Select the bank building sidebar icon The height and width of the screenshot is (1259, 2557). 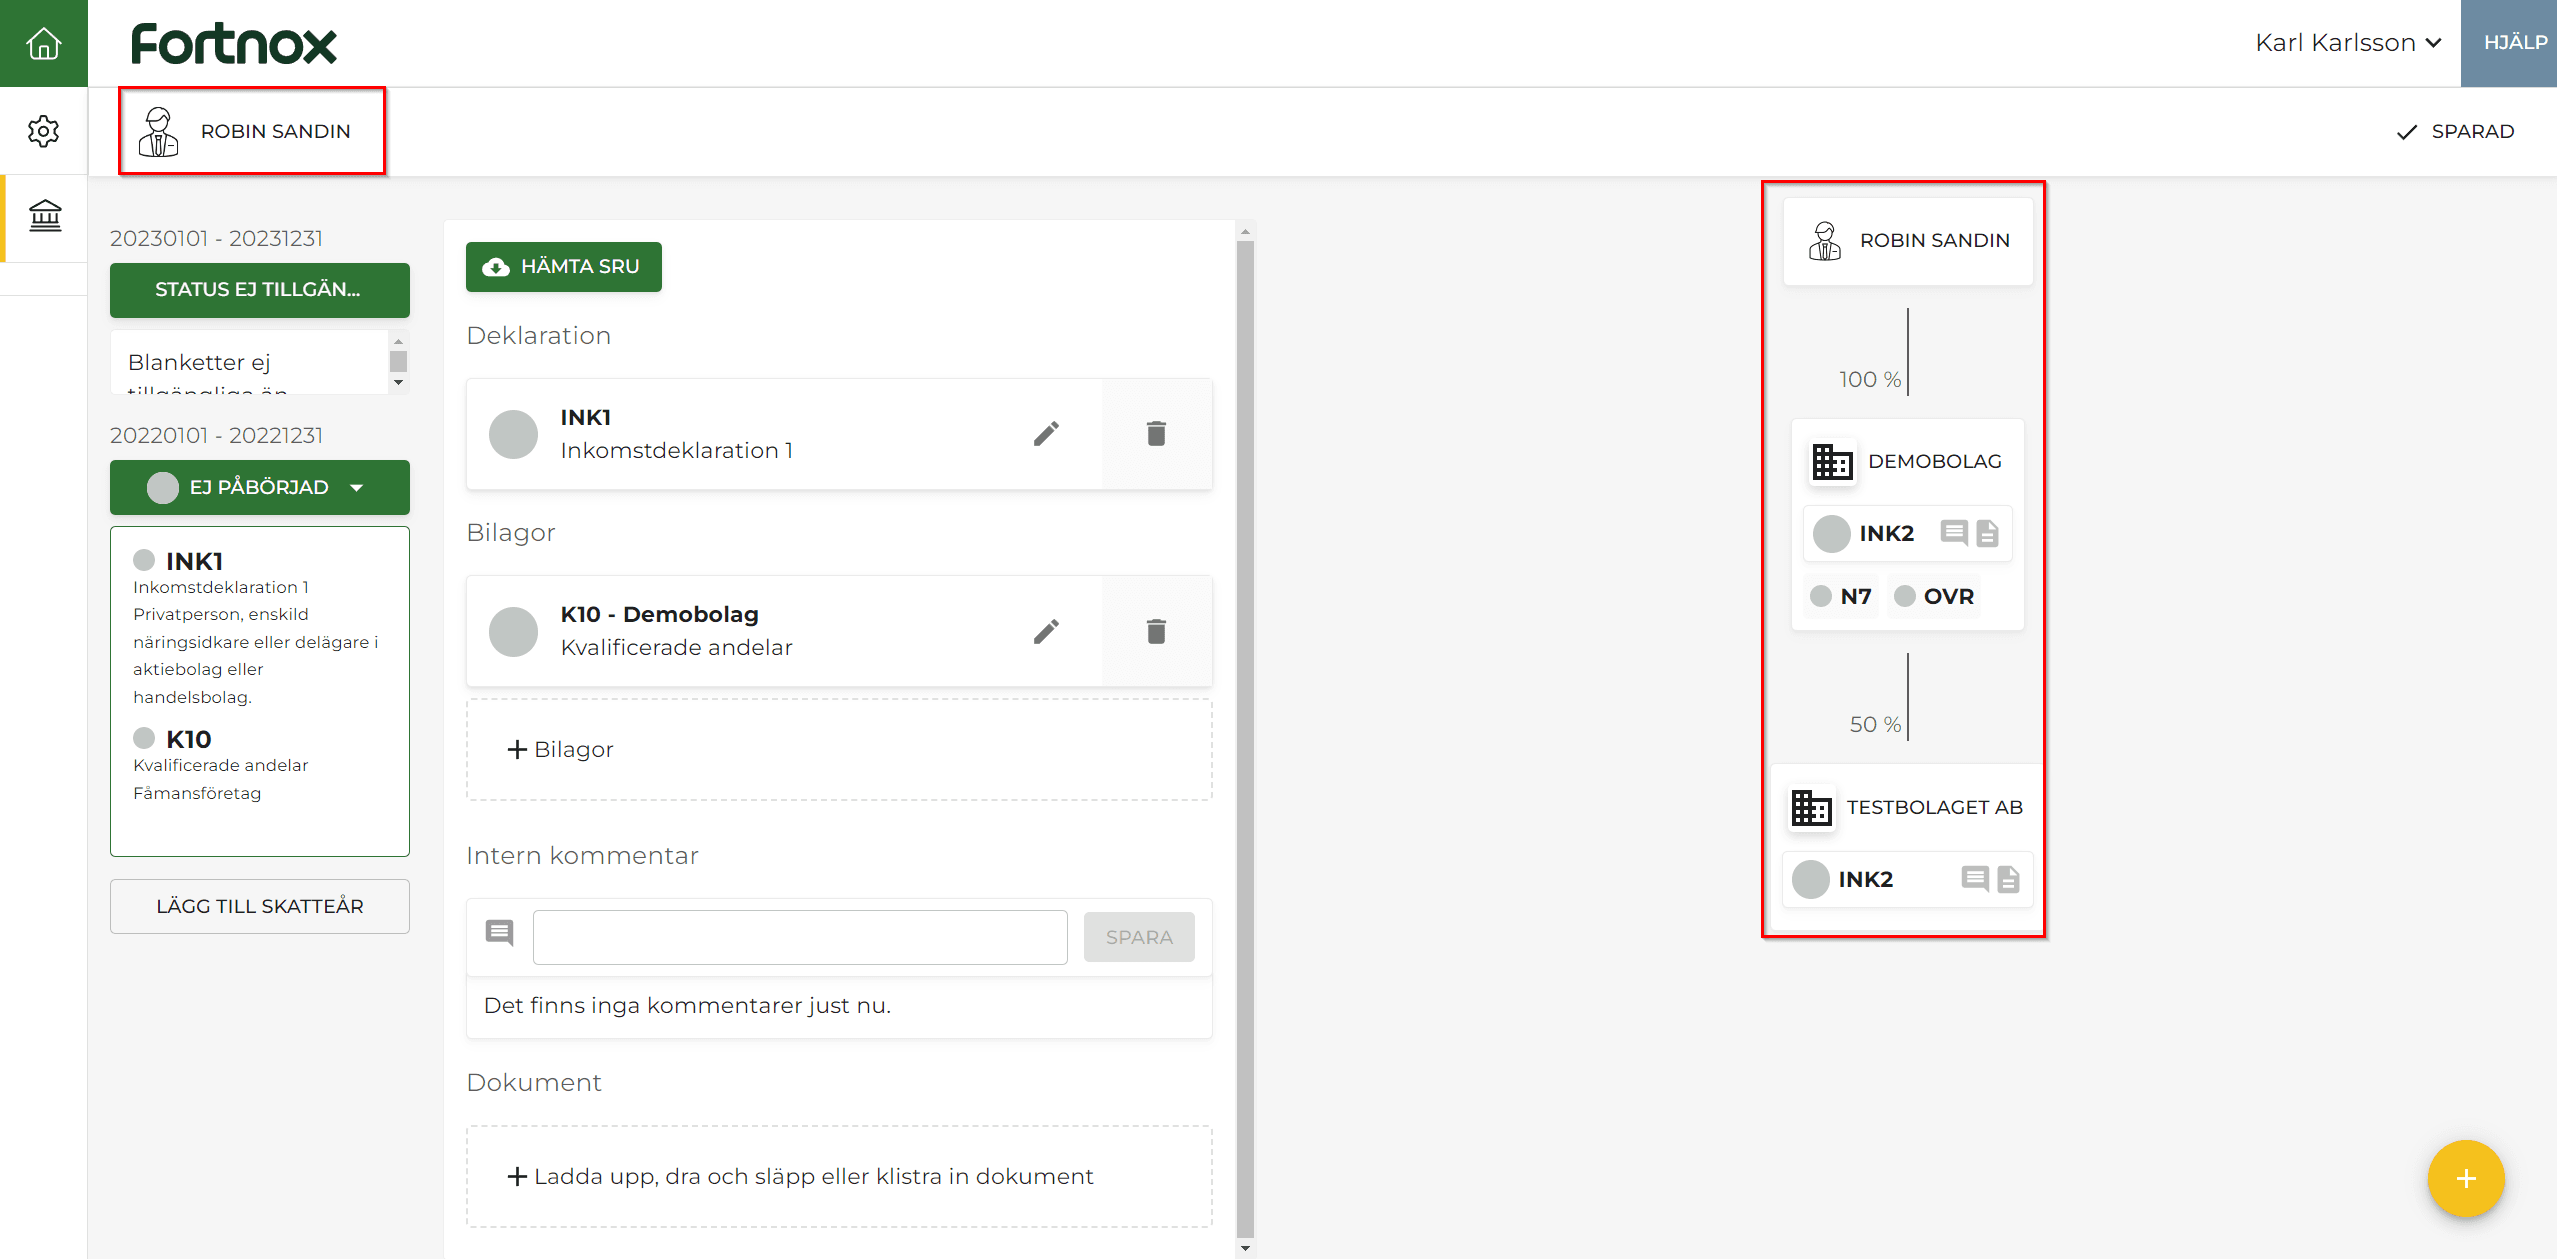(45, 216)
